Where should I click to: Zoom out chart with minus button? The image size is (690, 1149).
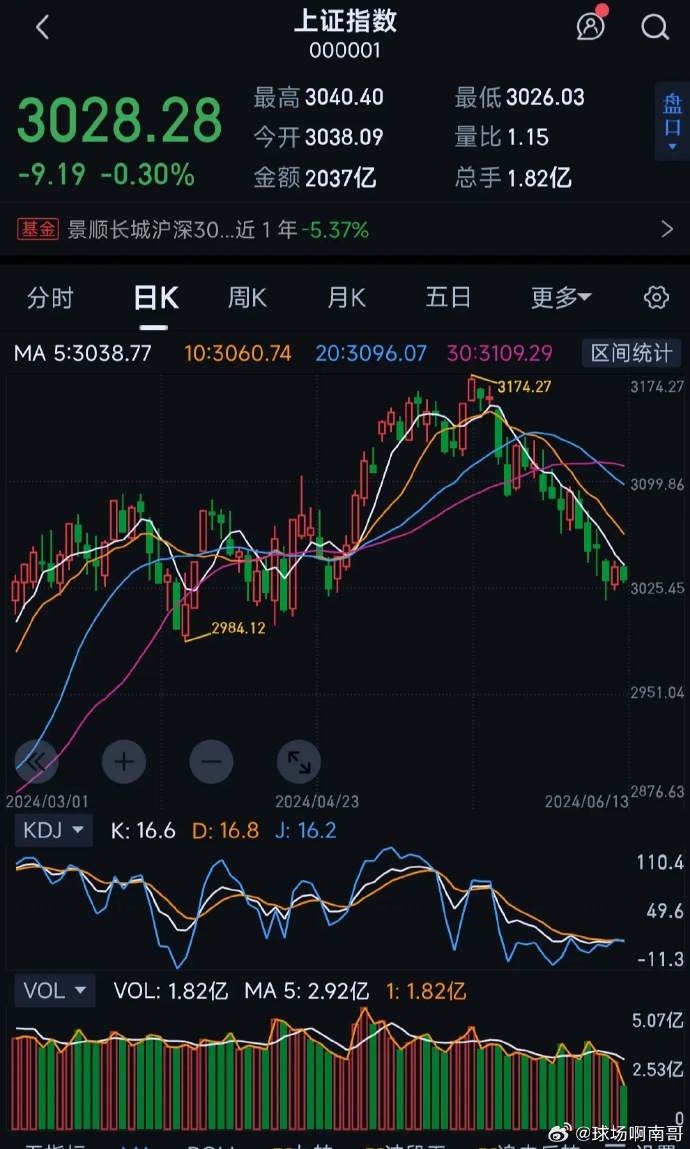click(x=211, y=761)
